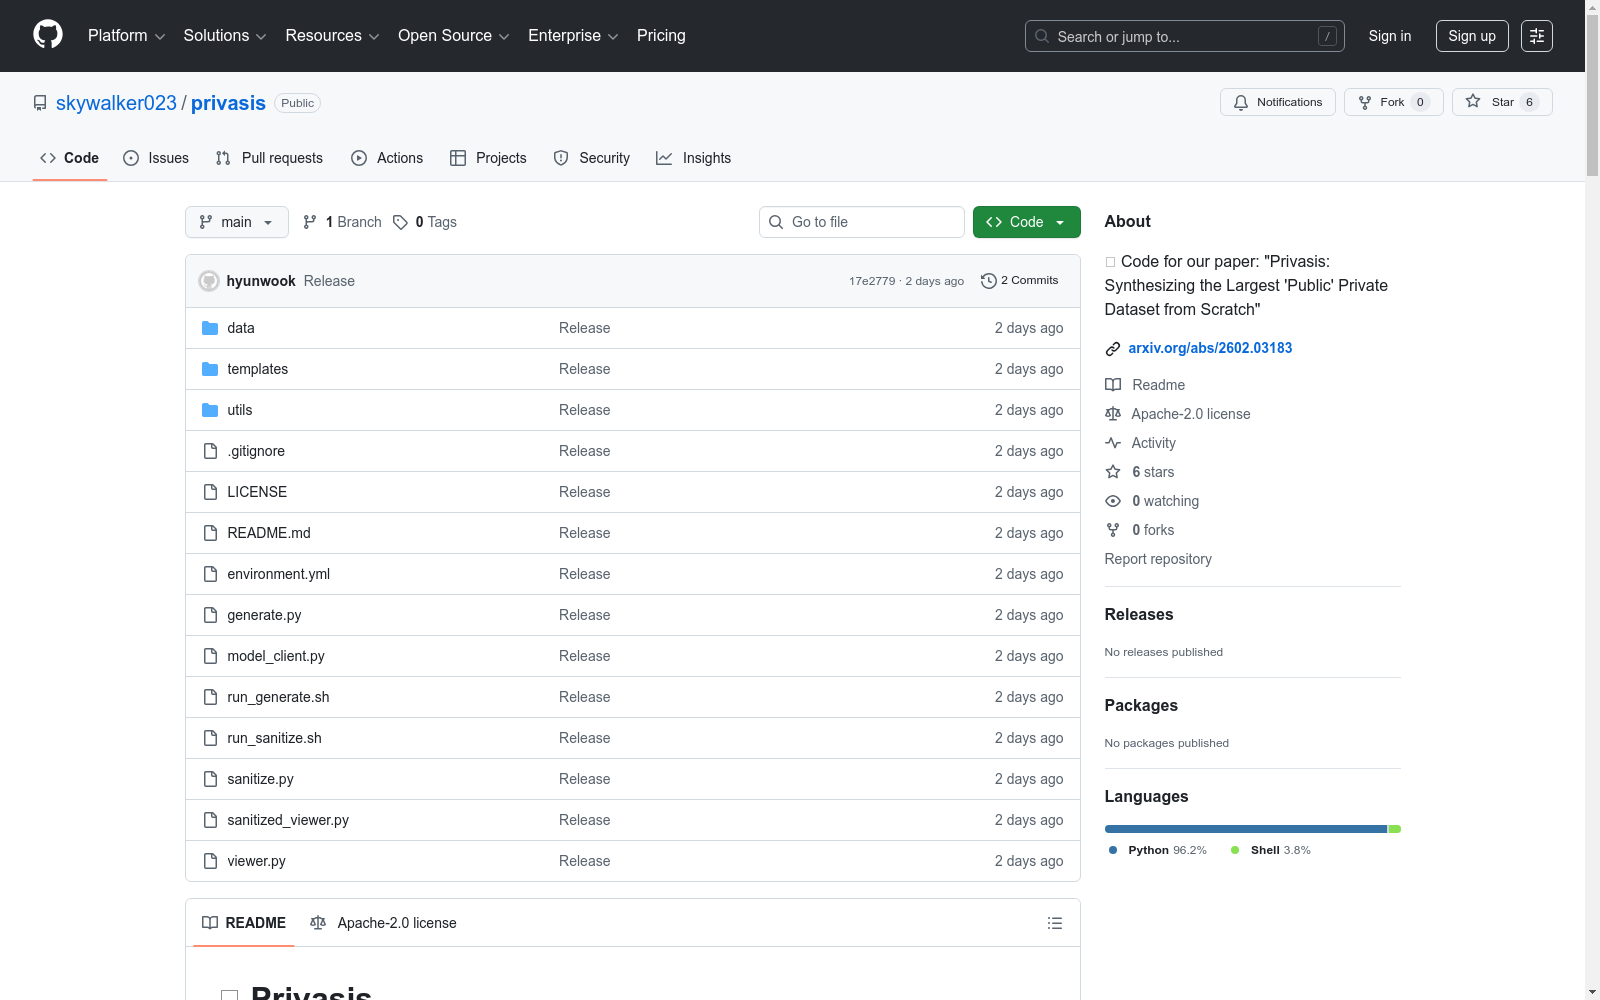Star the repository
This screenshot has height=1000, width=1600.
[x=1502, y=102]
